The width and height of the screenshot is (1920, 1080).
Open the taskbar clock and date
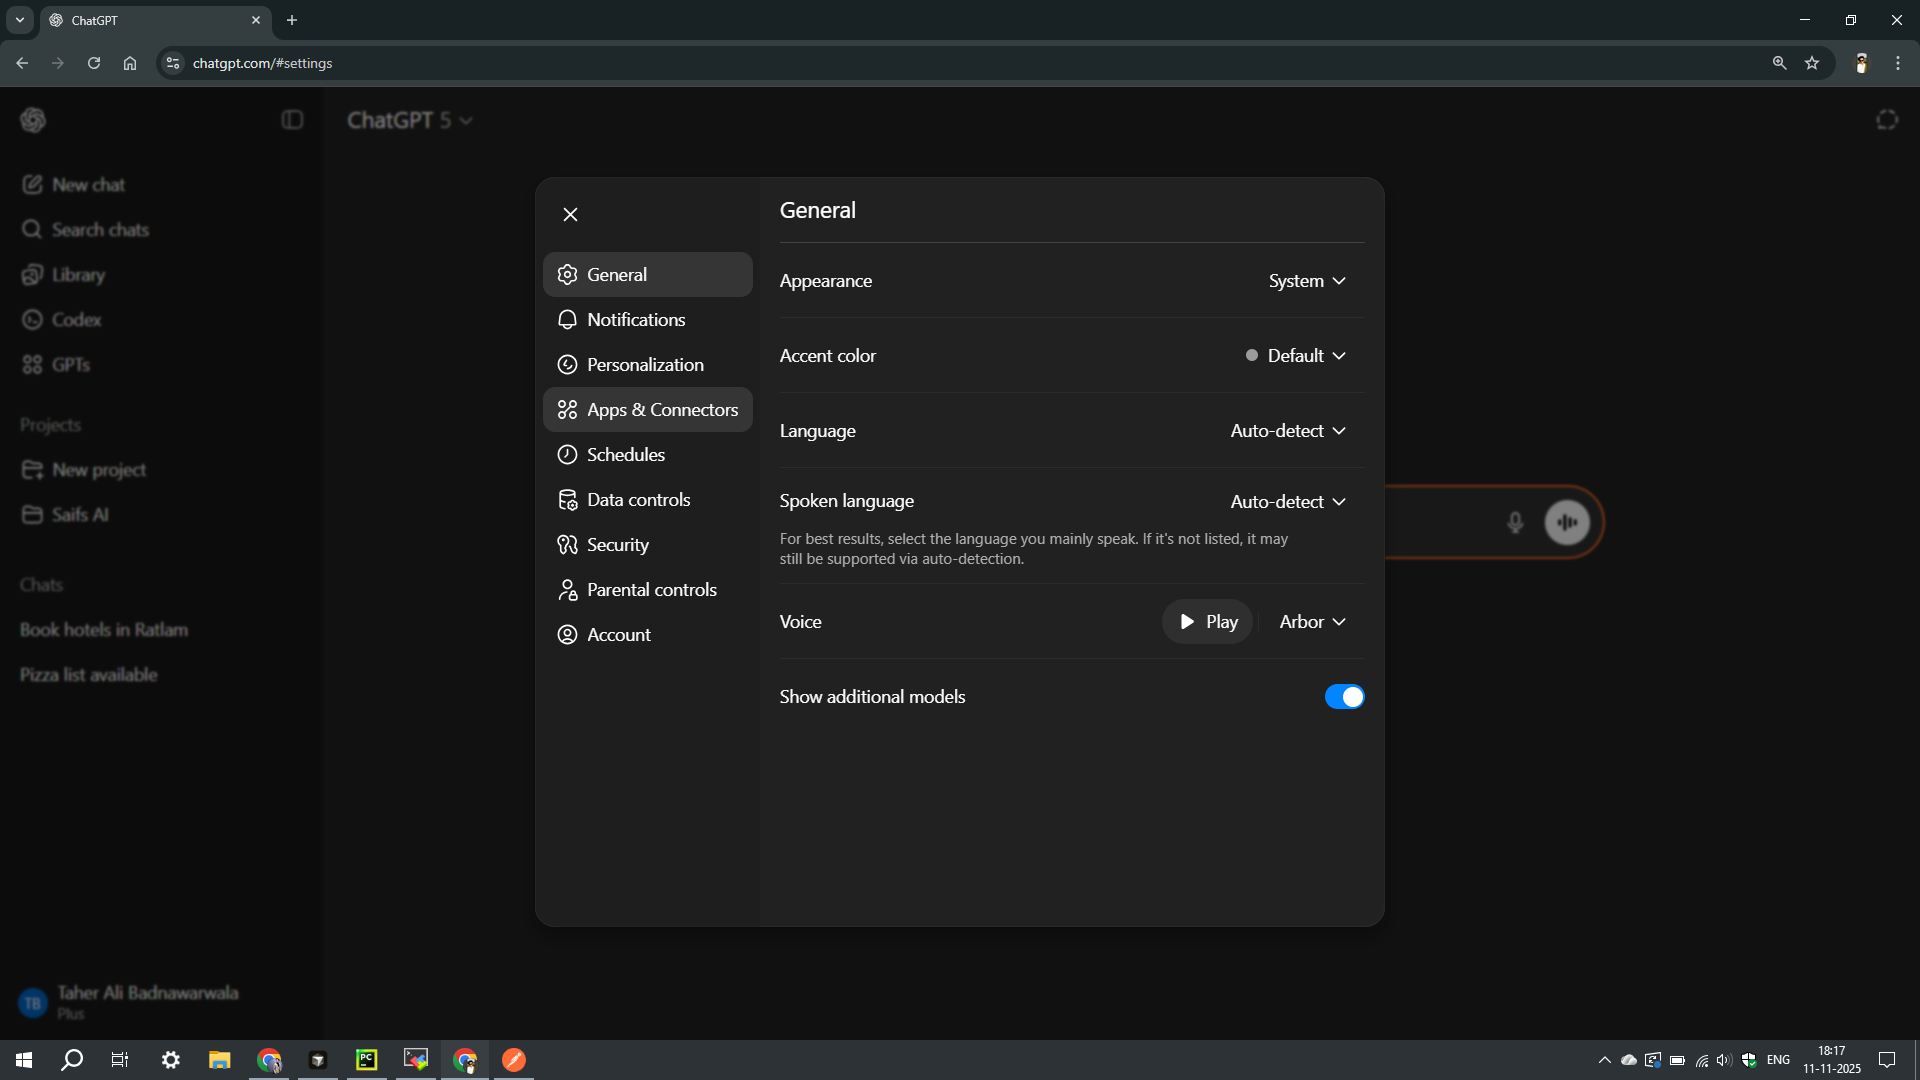1832,1060
